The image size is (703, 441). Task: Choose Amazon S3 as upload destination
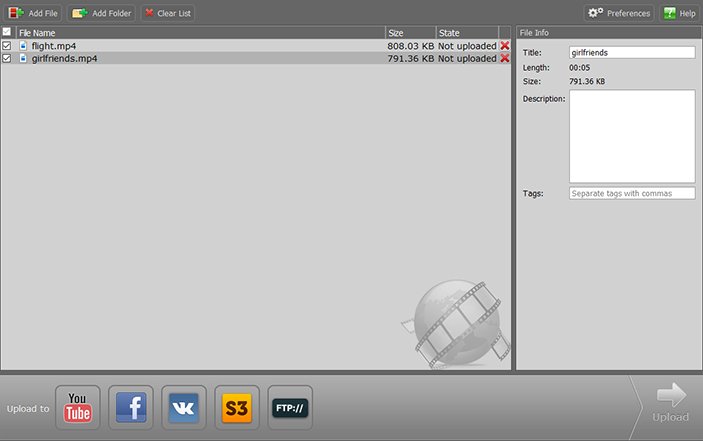click(237, 407)
